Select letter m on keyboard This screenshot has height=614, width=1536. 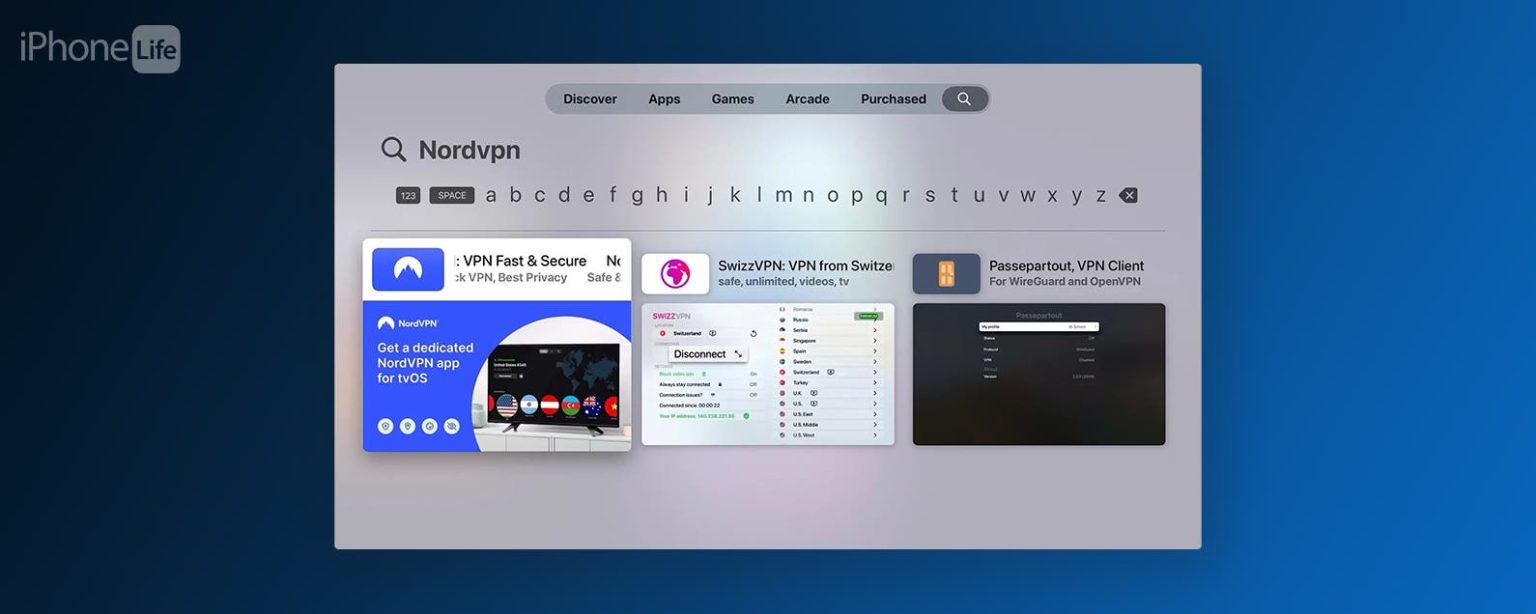783,196
